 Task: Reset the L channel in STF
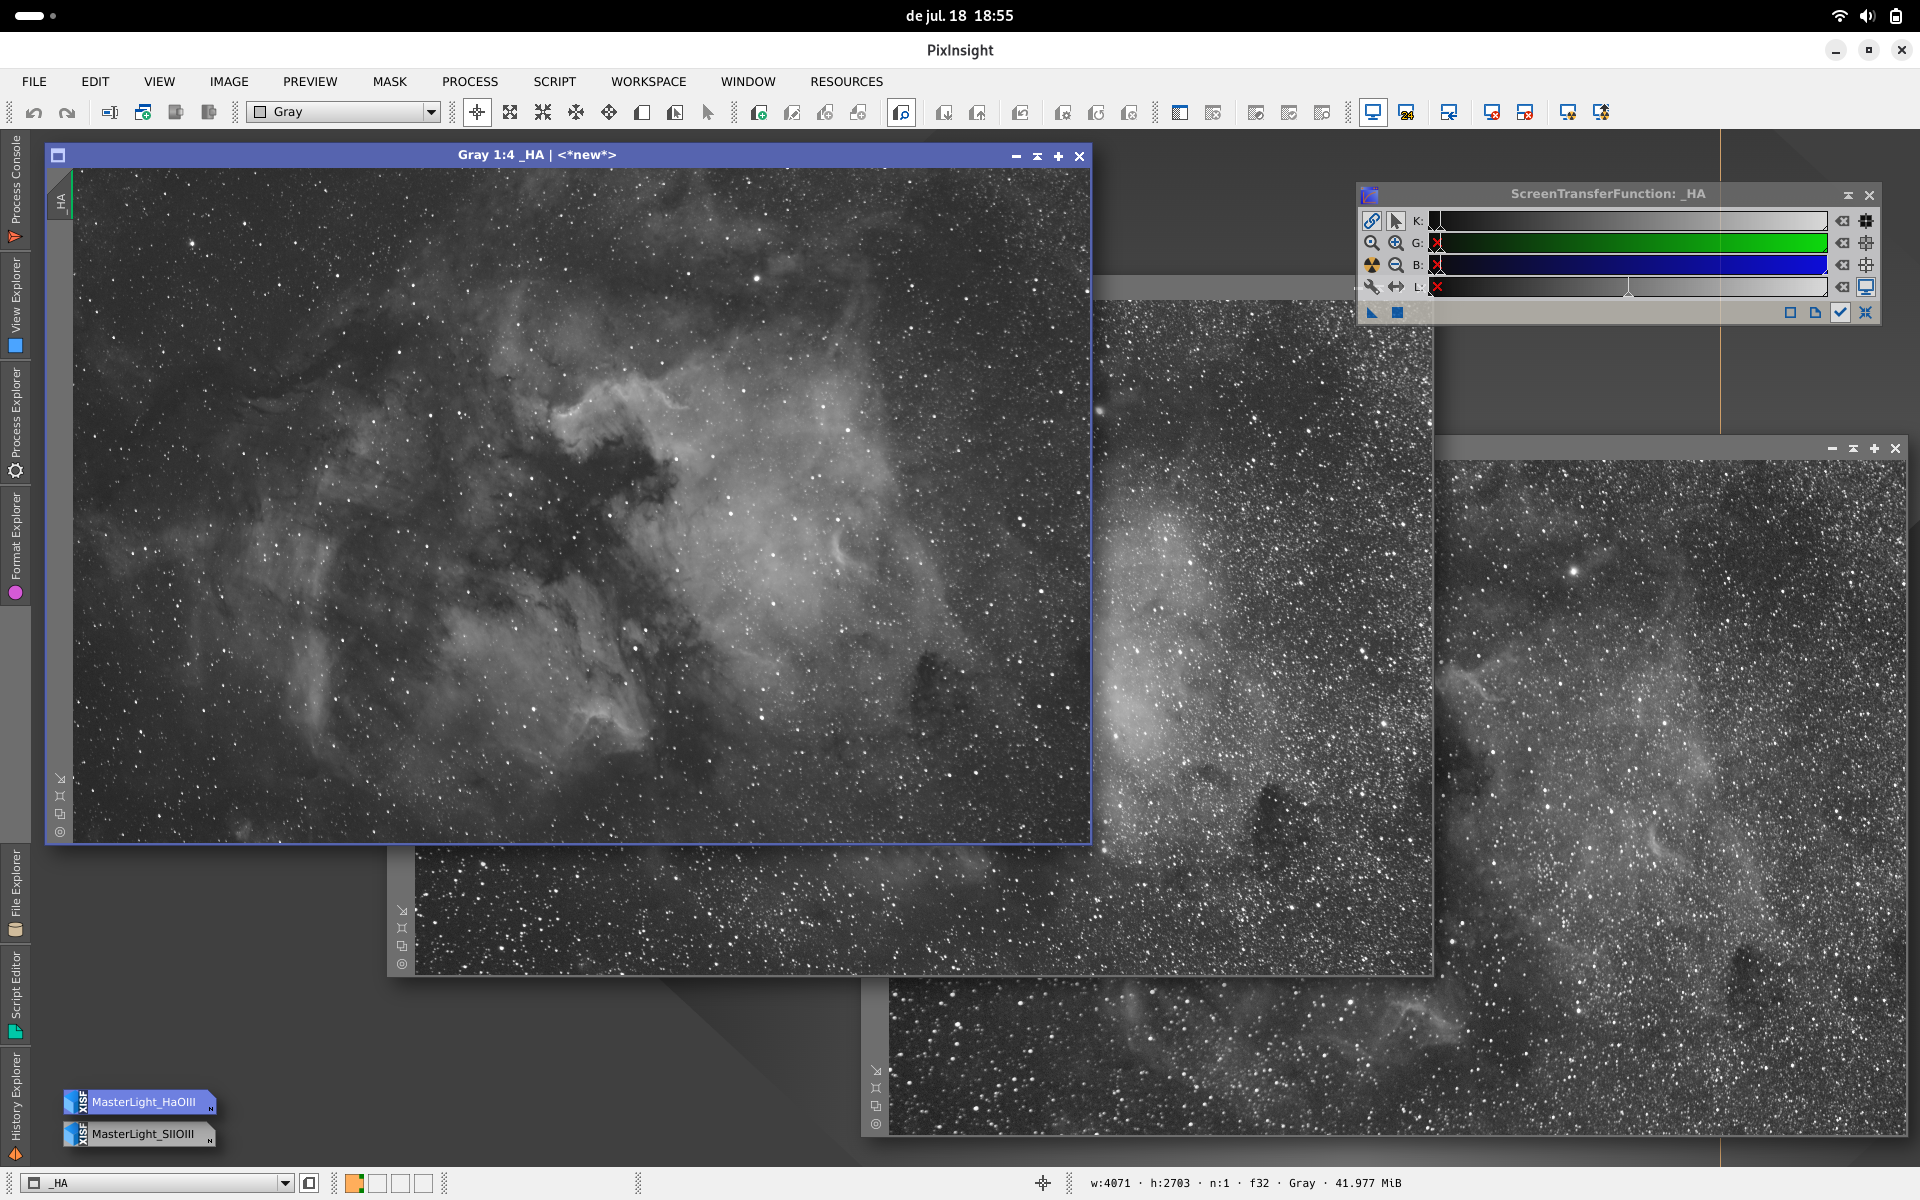1842,287
